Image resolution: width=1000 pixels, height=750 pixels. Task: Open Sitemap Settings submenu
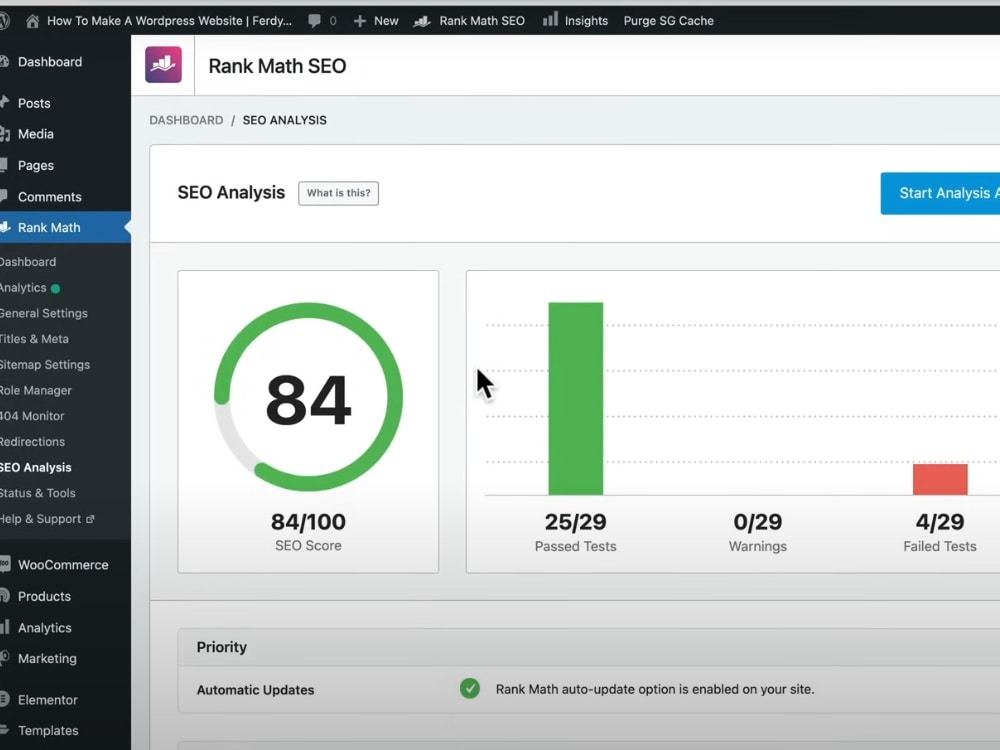pyautogui.click(x=45, y=365)
